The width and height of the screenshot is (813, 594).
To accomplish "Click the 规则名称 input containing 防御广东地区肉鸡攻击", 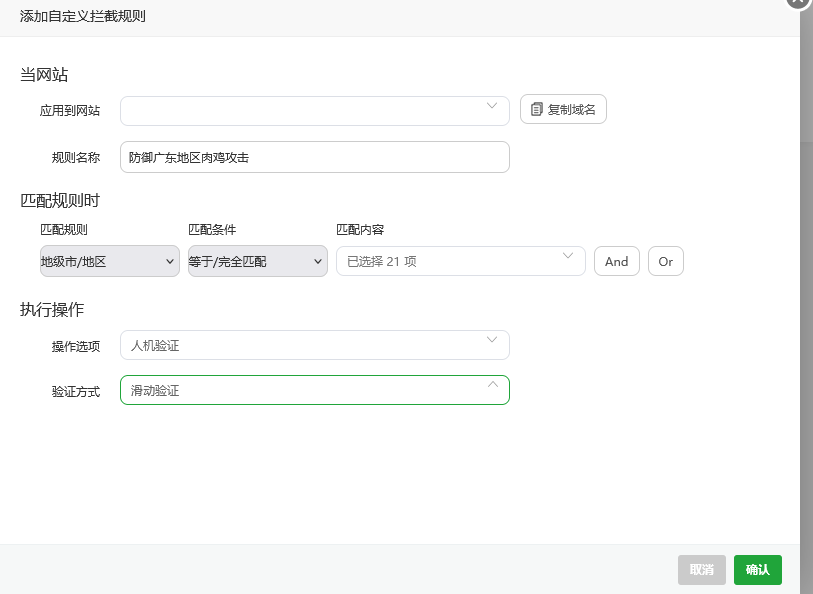I will pyautogui.click(x=315, y=157).
